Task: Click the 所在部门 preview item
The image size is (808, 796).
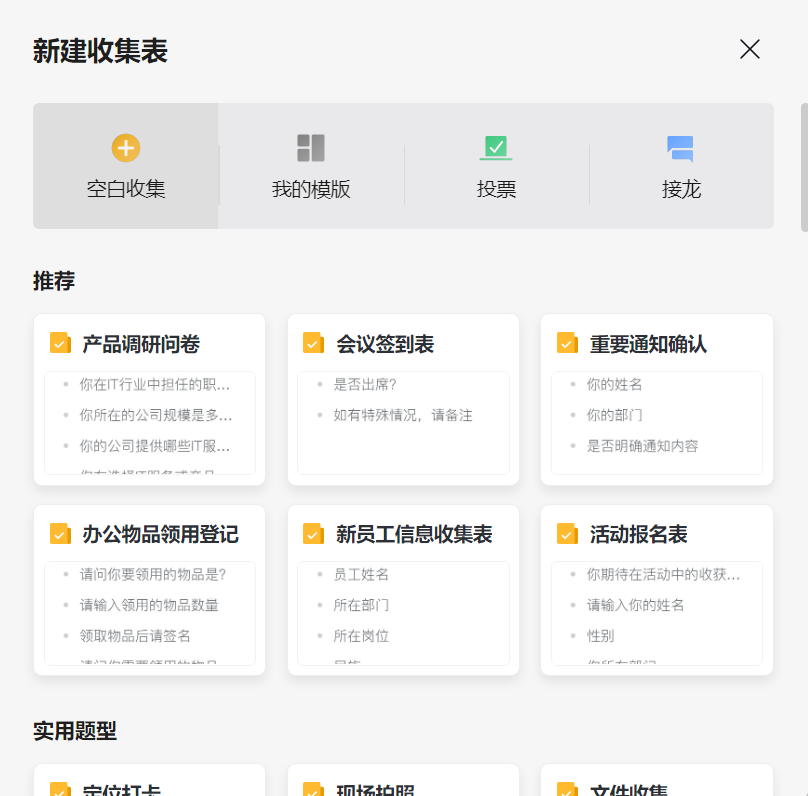Action: (x=361, y=605)
